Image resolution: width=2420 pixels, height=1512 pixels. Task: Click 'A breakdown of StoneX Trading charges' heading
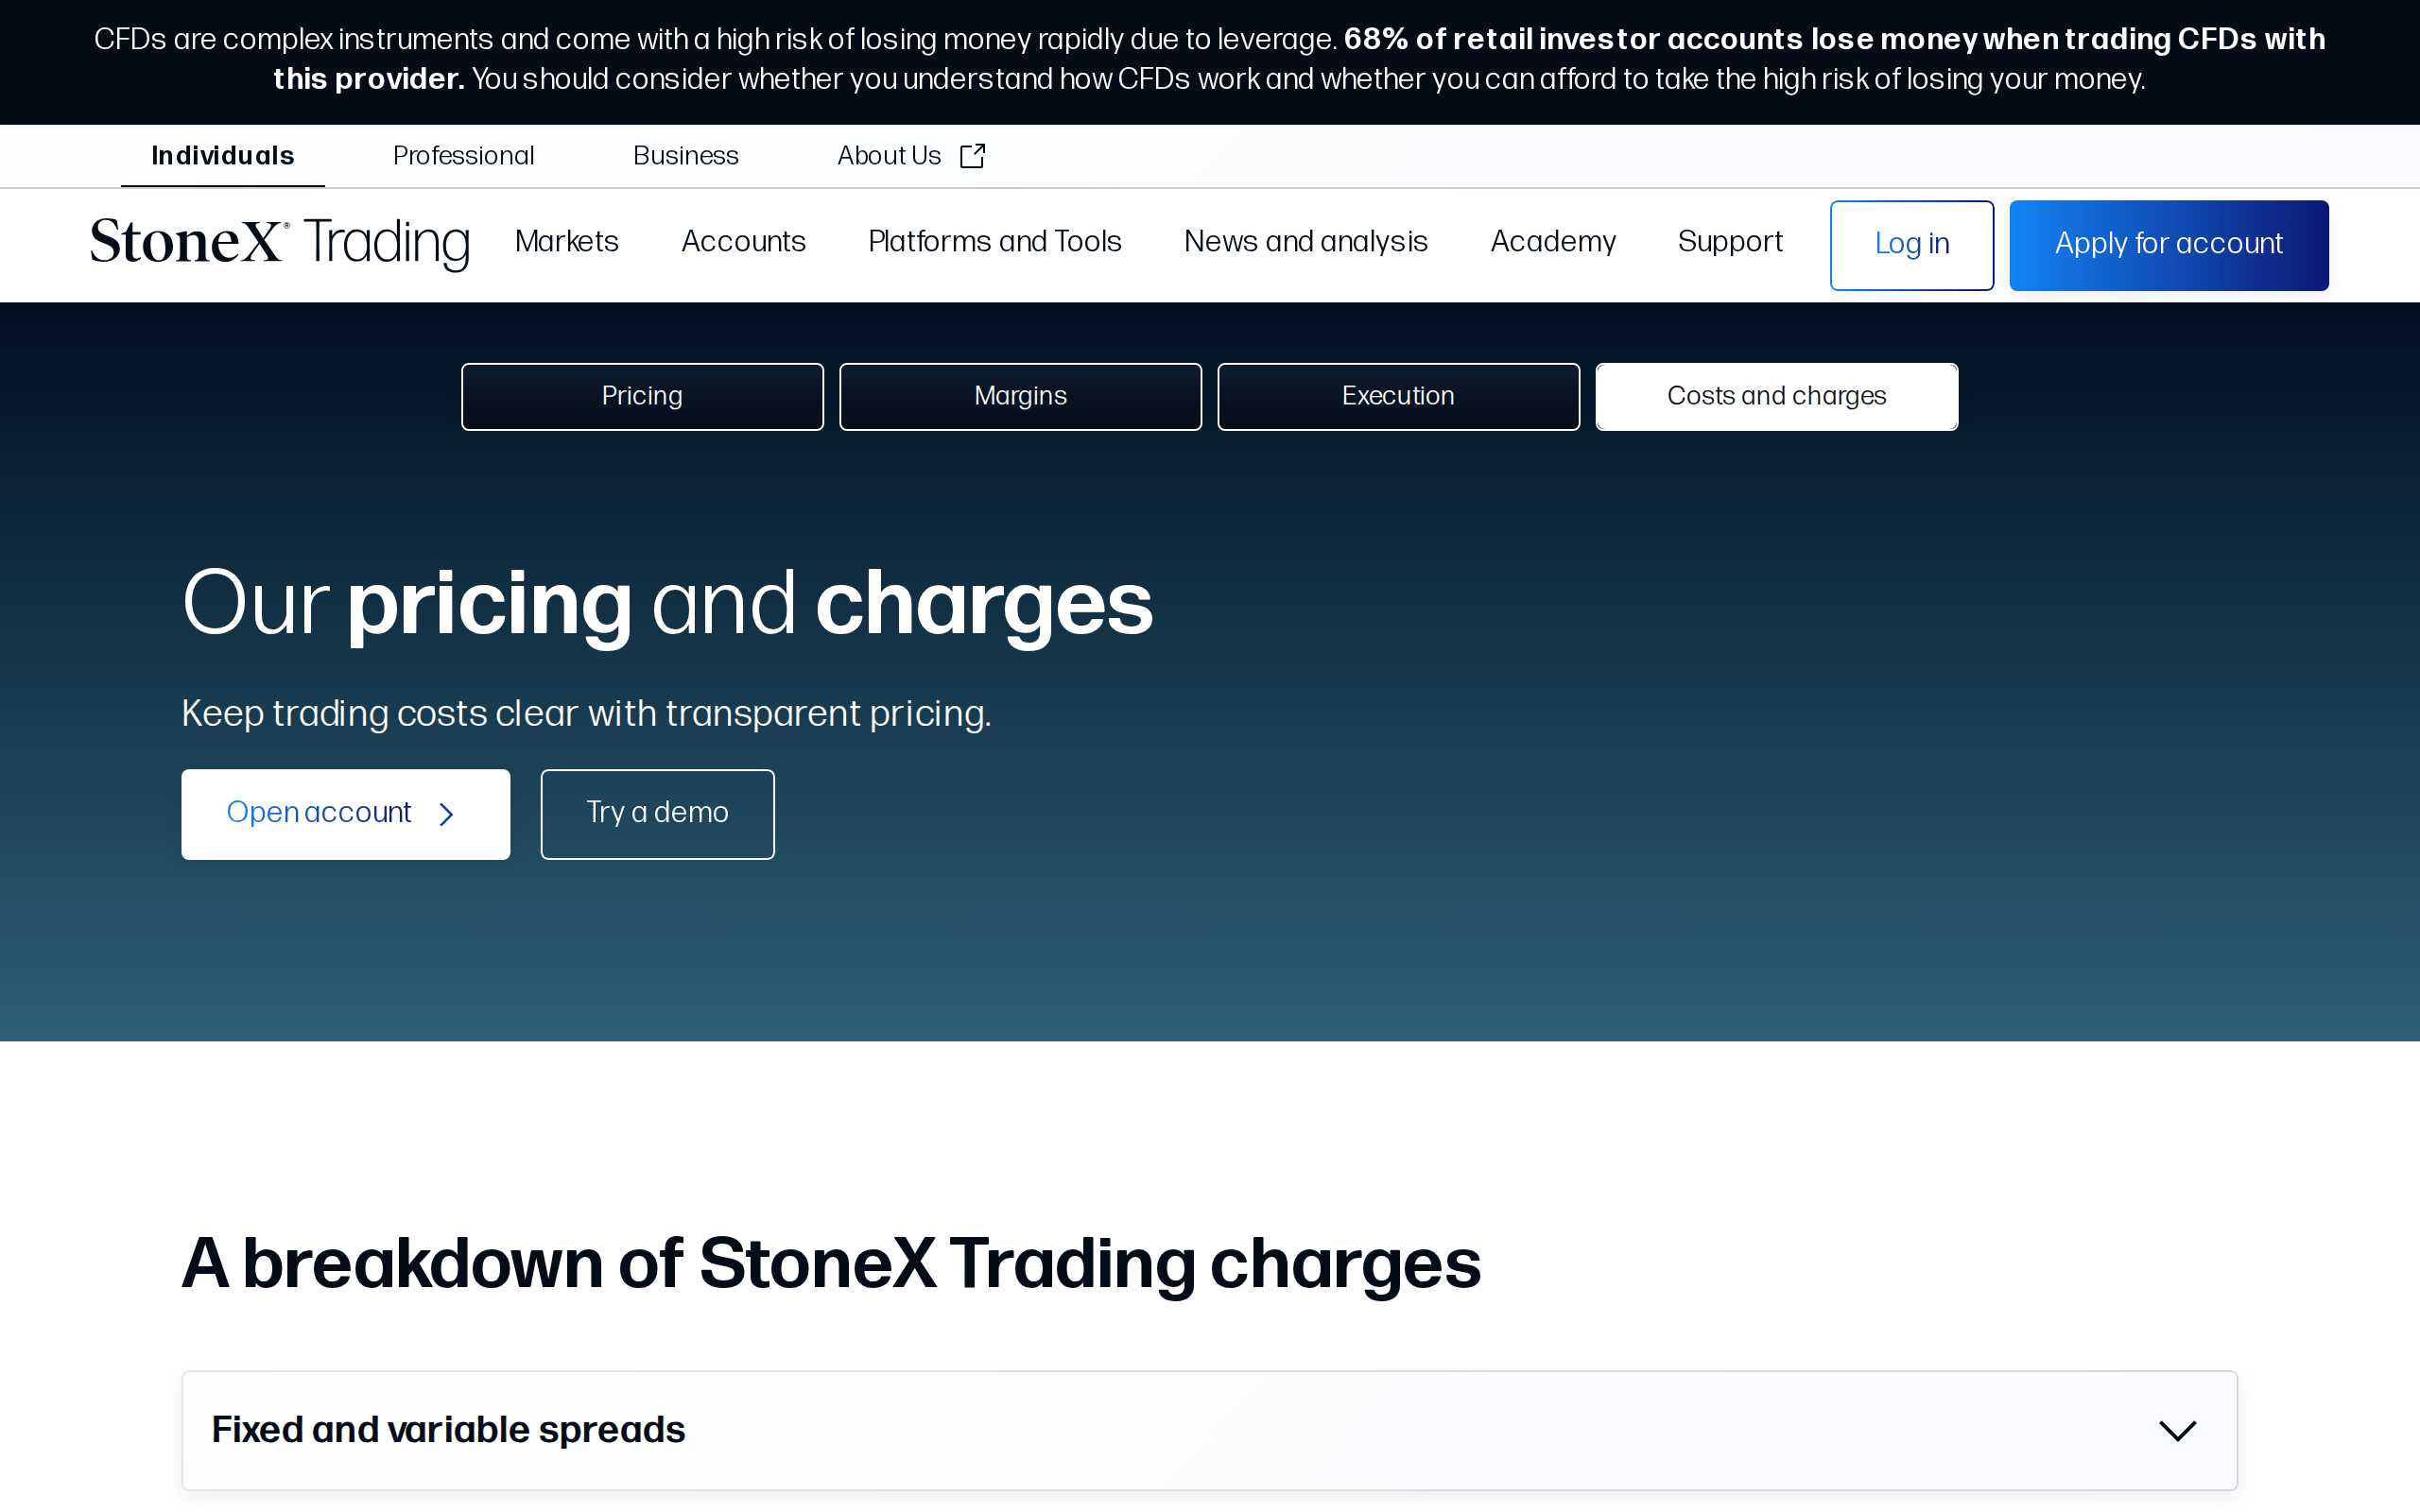830,1263
